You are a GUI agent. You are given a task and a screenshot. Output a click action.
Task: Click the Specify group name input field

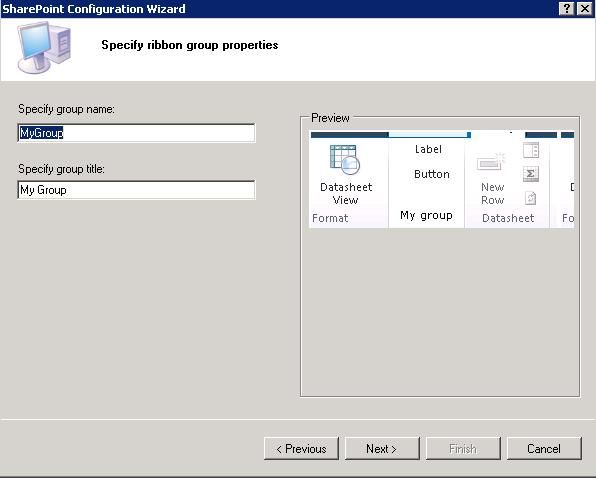pos(136,133)
